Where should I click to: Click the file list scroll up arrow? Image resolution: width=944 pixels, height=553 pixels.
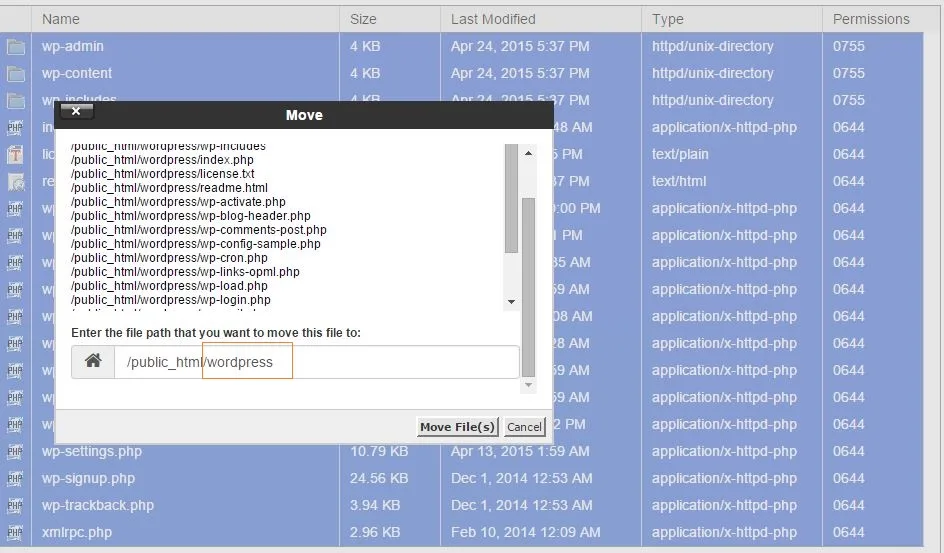tap(528, 153)
